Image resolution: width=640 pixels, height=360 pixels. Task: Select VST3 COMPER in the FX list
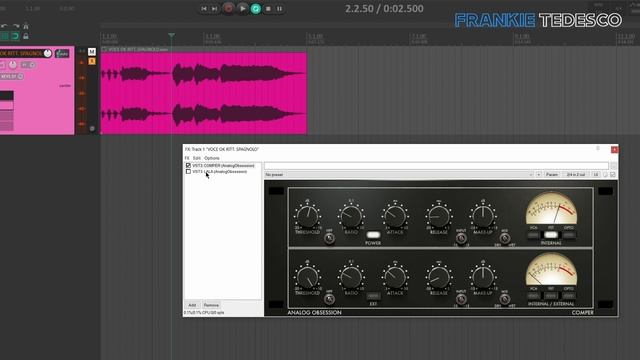(223, 166)
